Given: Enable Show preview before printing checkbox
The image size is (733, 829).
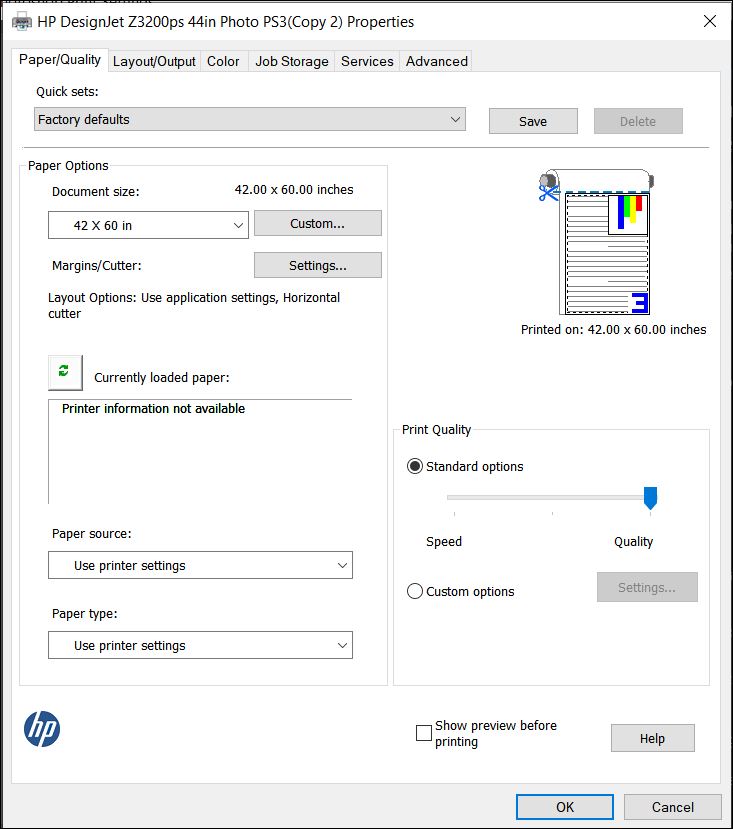Looking at the screenshot, I should [x=424, y=733].
